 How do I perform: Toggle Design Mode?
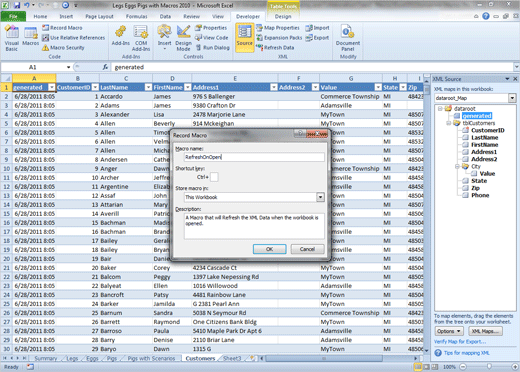[x=183, y=39]
